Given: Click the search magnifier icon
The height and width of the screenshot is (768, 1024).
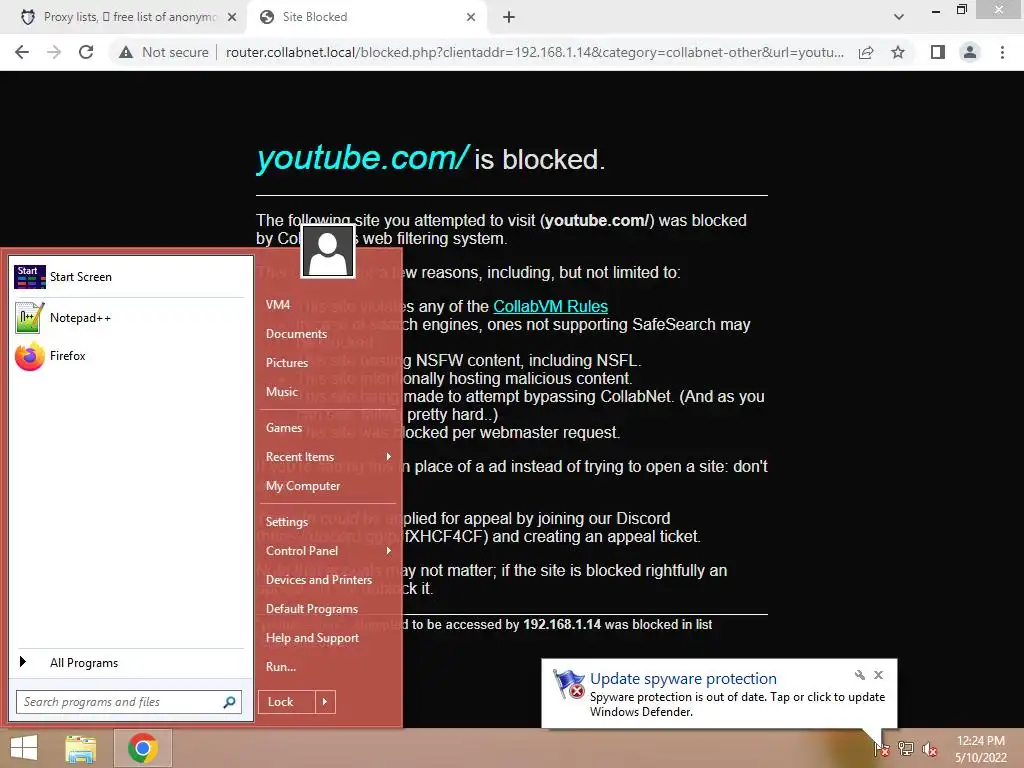Looking at the screenshot, I should 229,702.
